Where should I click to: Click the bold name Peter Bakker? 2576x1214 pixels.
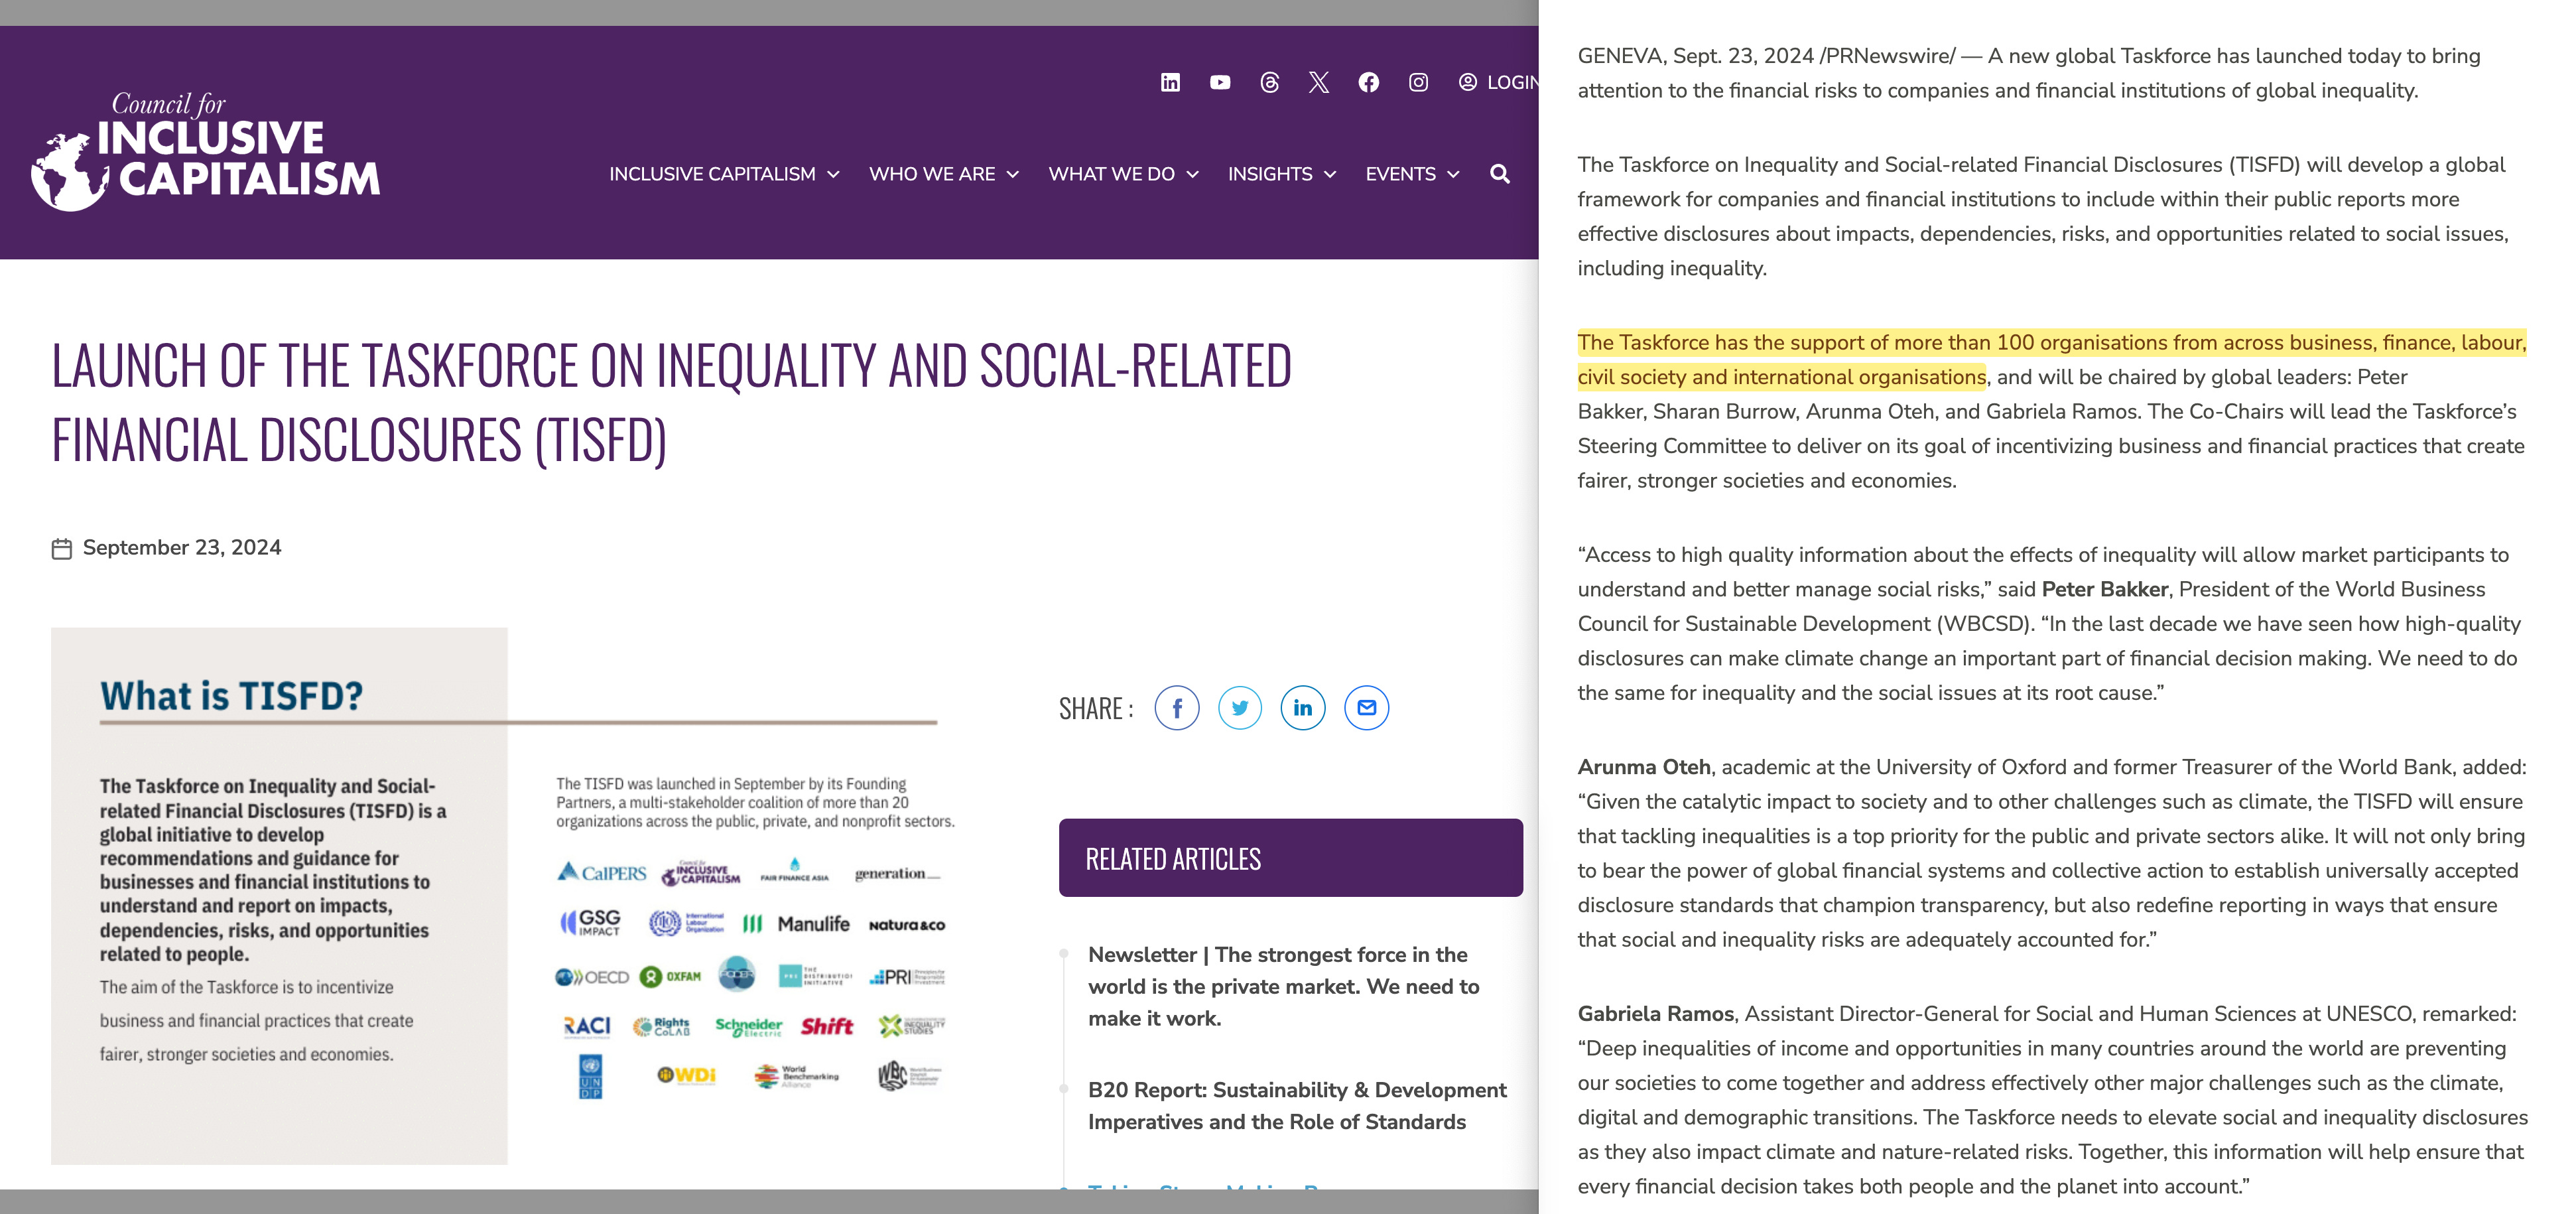[x=2105, y=589]
